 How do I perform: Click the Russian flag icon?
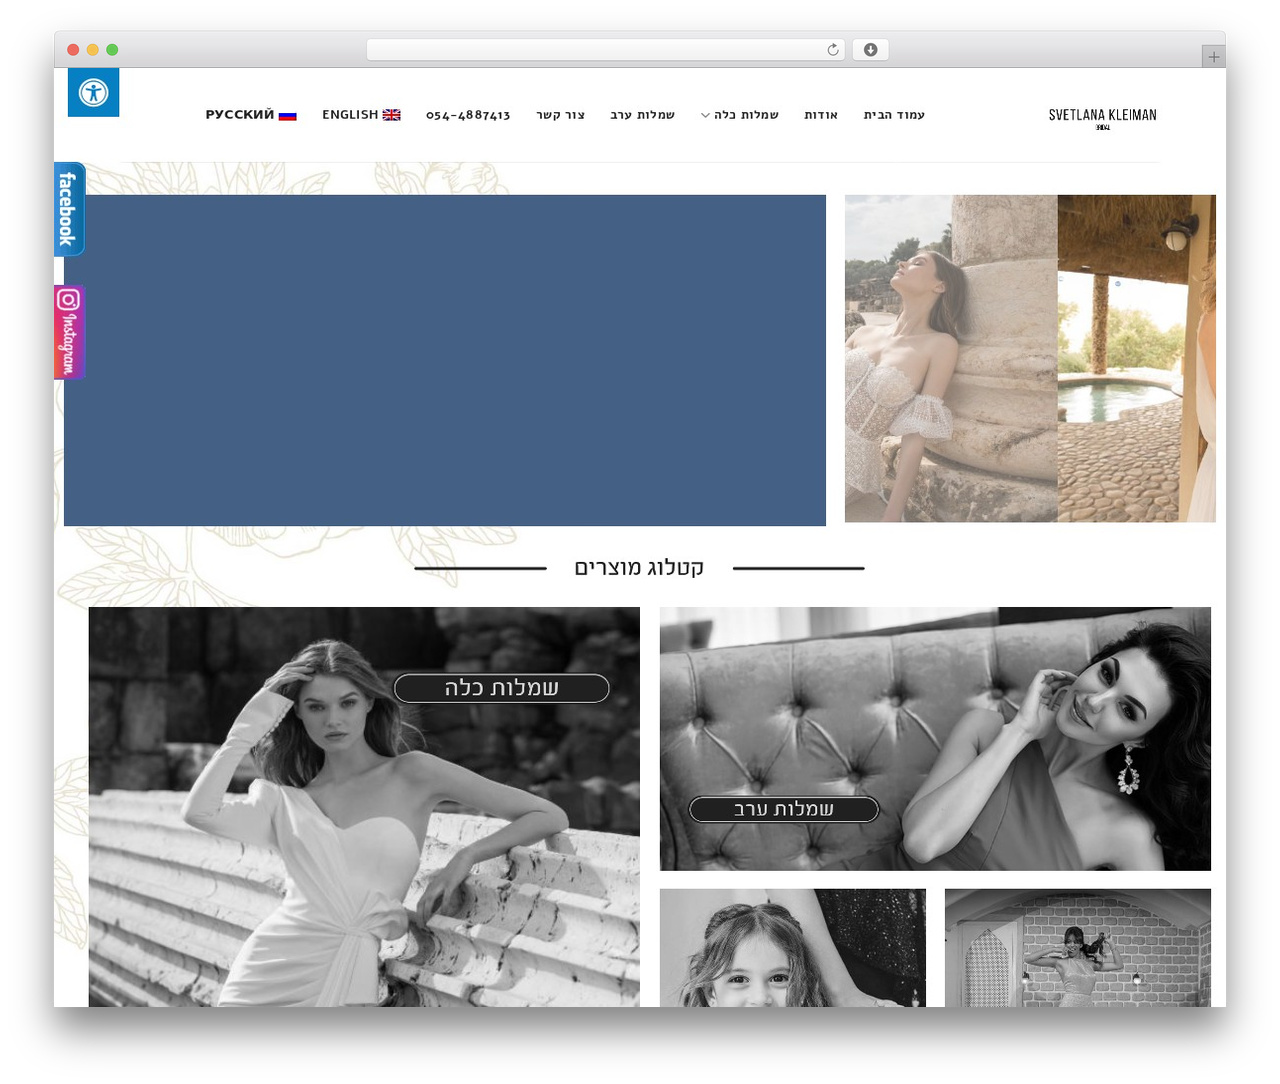click(288, 115)
